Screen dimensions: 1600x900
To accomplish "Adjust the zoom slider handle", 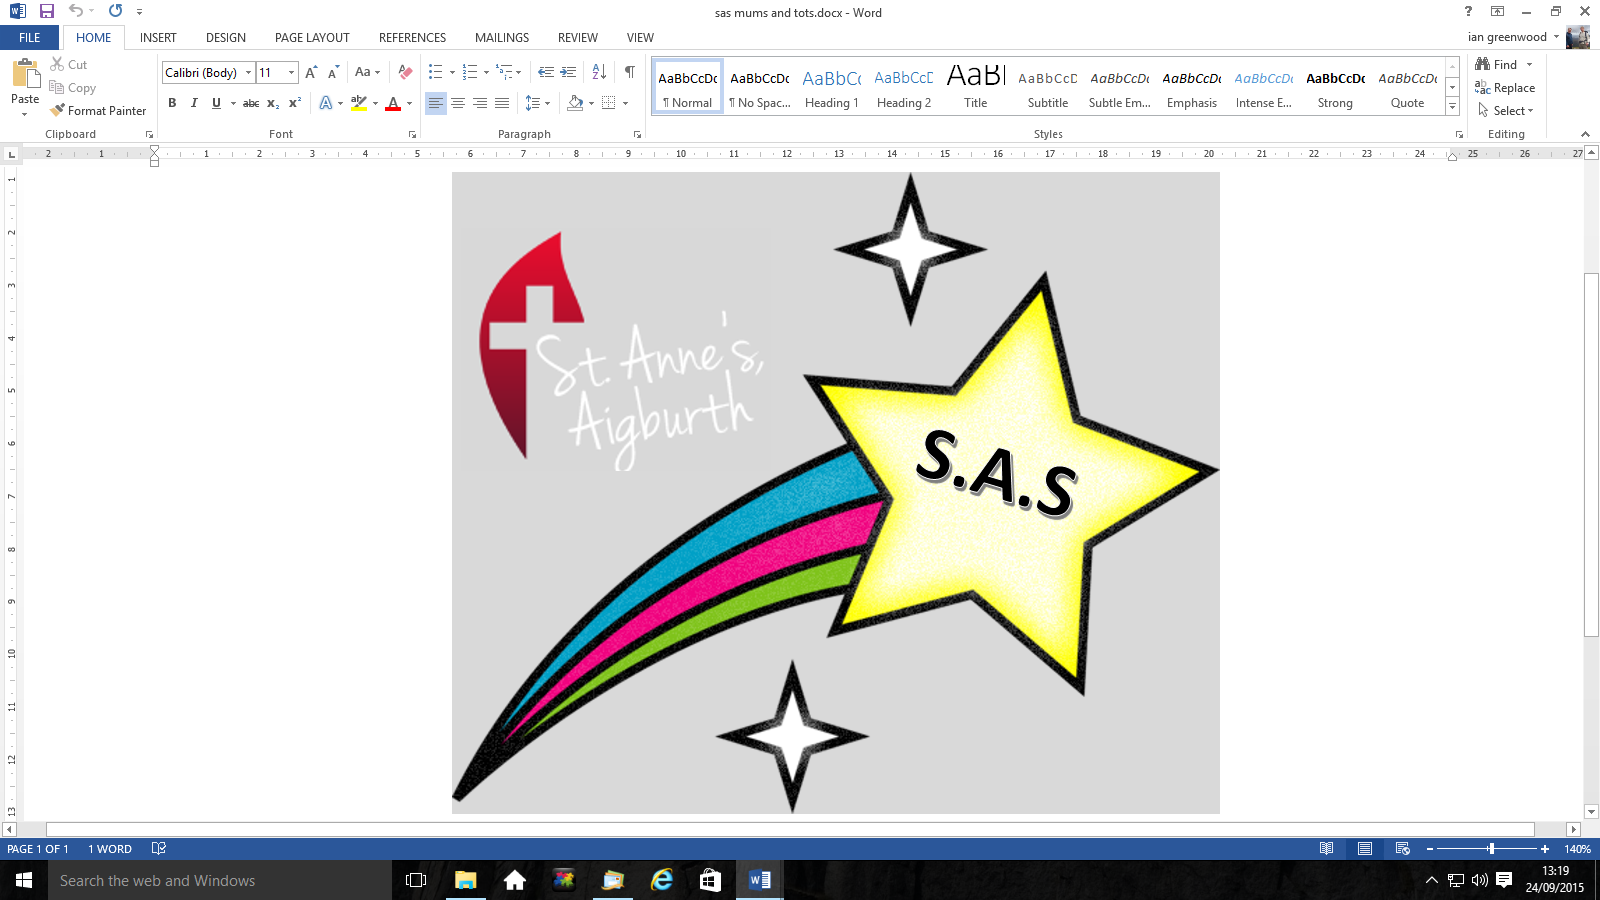I will tap(1491, 848).
